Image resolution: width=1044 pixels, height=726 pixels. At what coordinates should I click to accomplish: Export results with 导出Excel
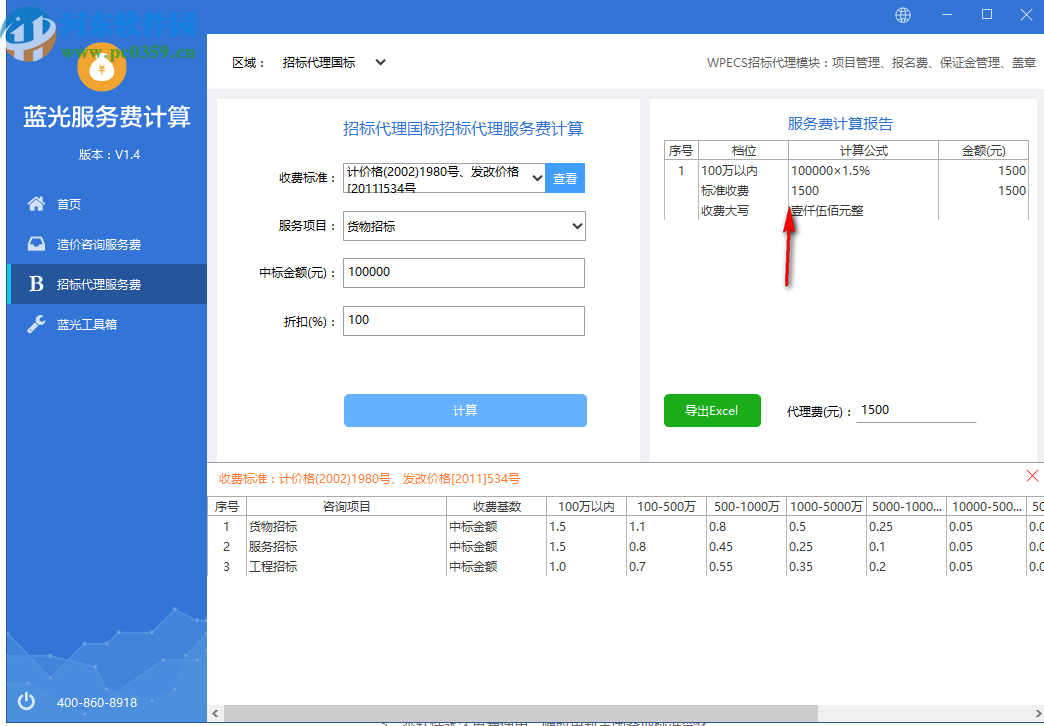tap(712, 410)
